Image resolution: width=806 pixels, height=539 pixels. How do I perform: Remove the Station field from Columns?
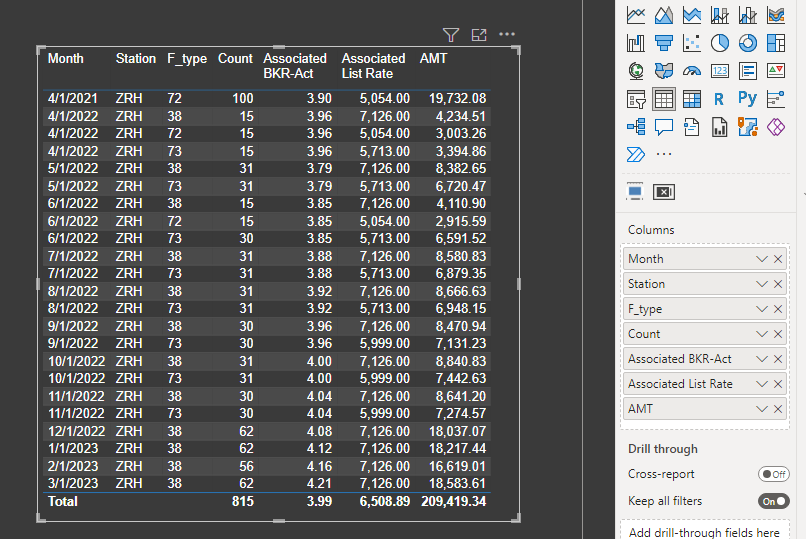point(778,284)
